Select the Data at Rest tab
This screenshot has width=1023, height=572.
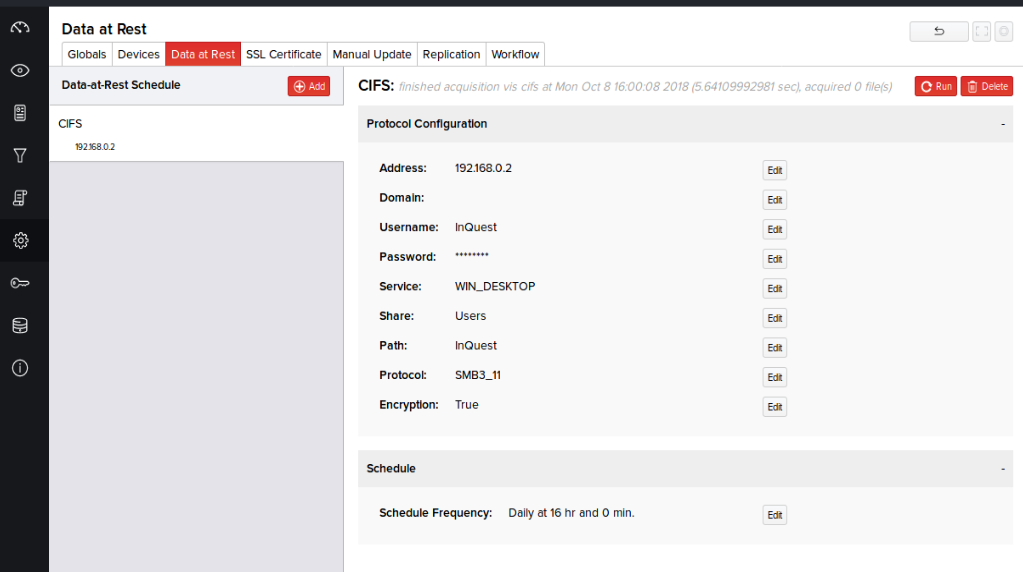203,54
